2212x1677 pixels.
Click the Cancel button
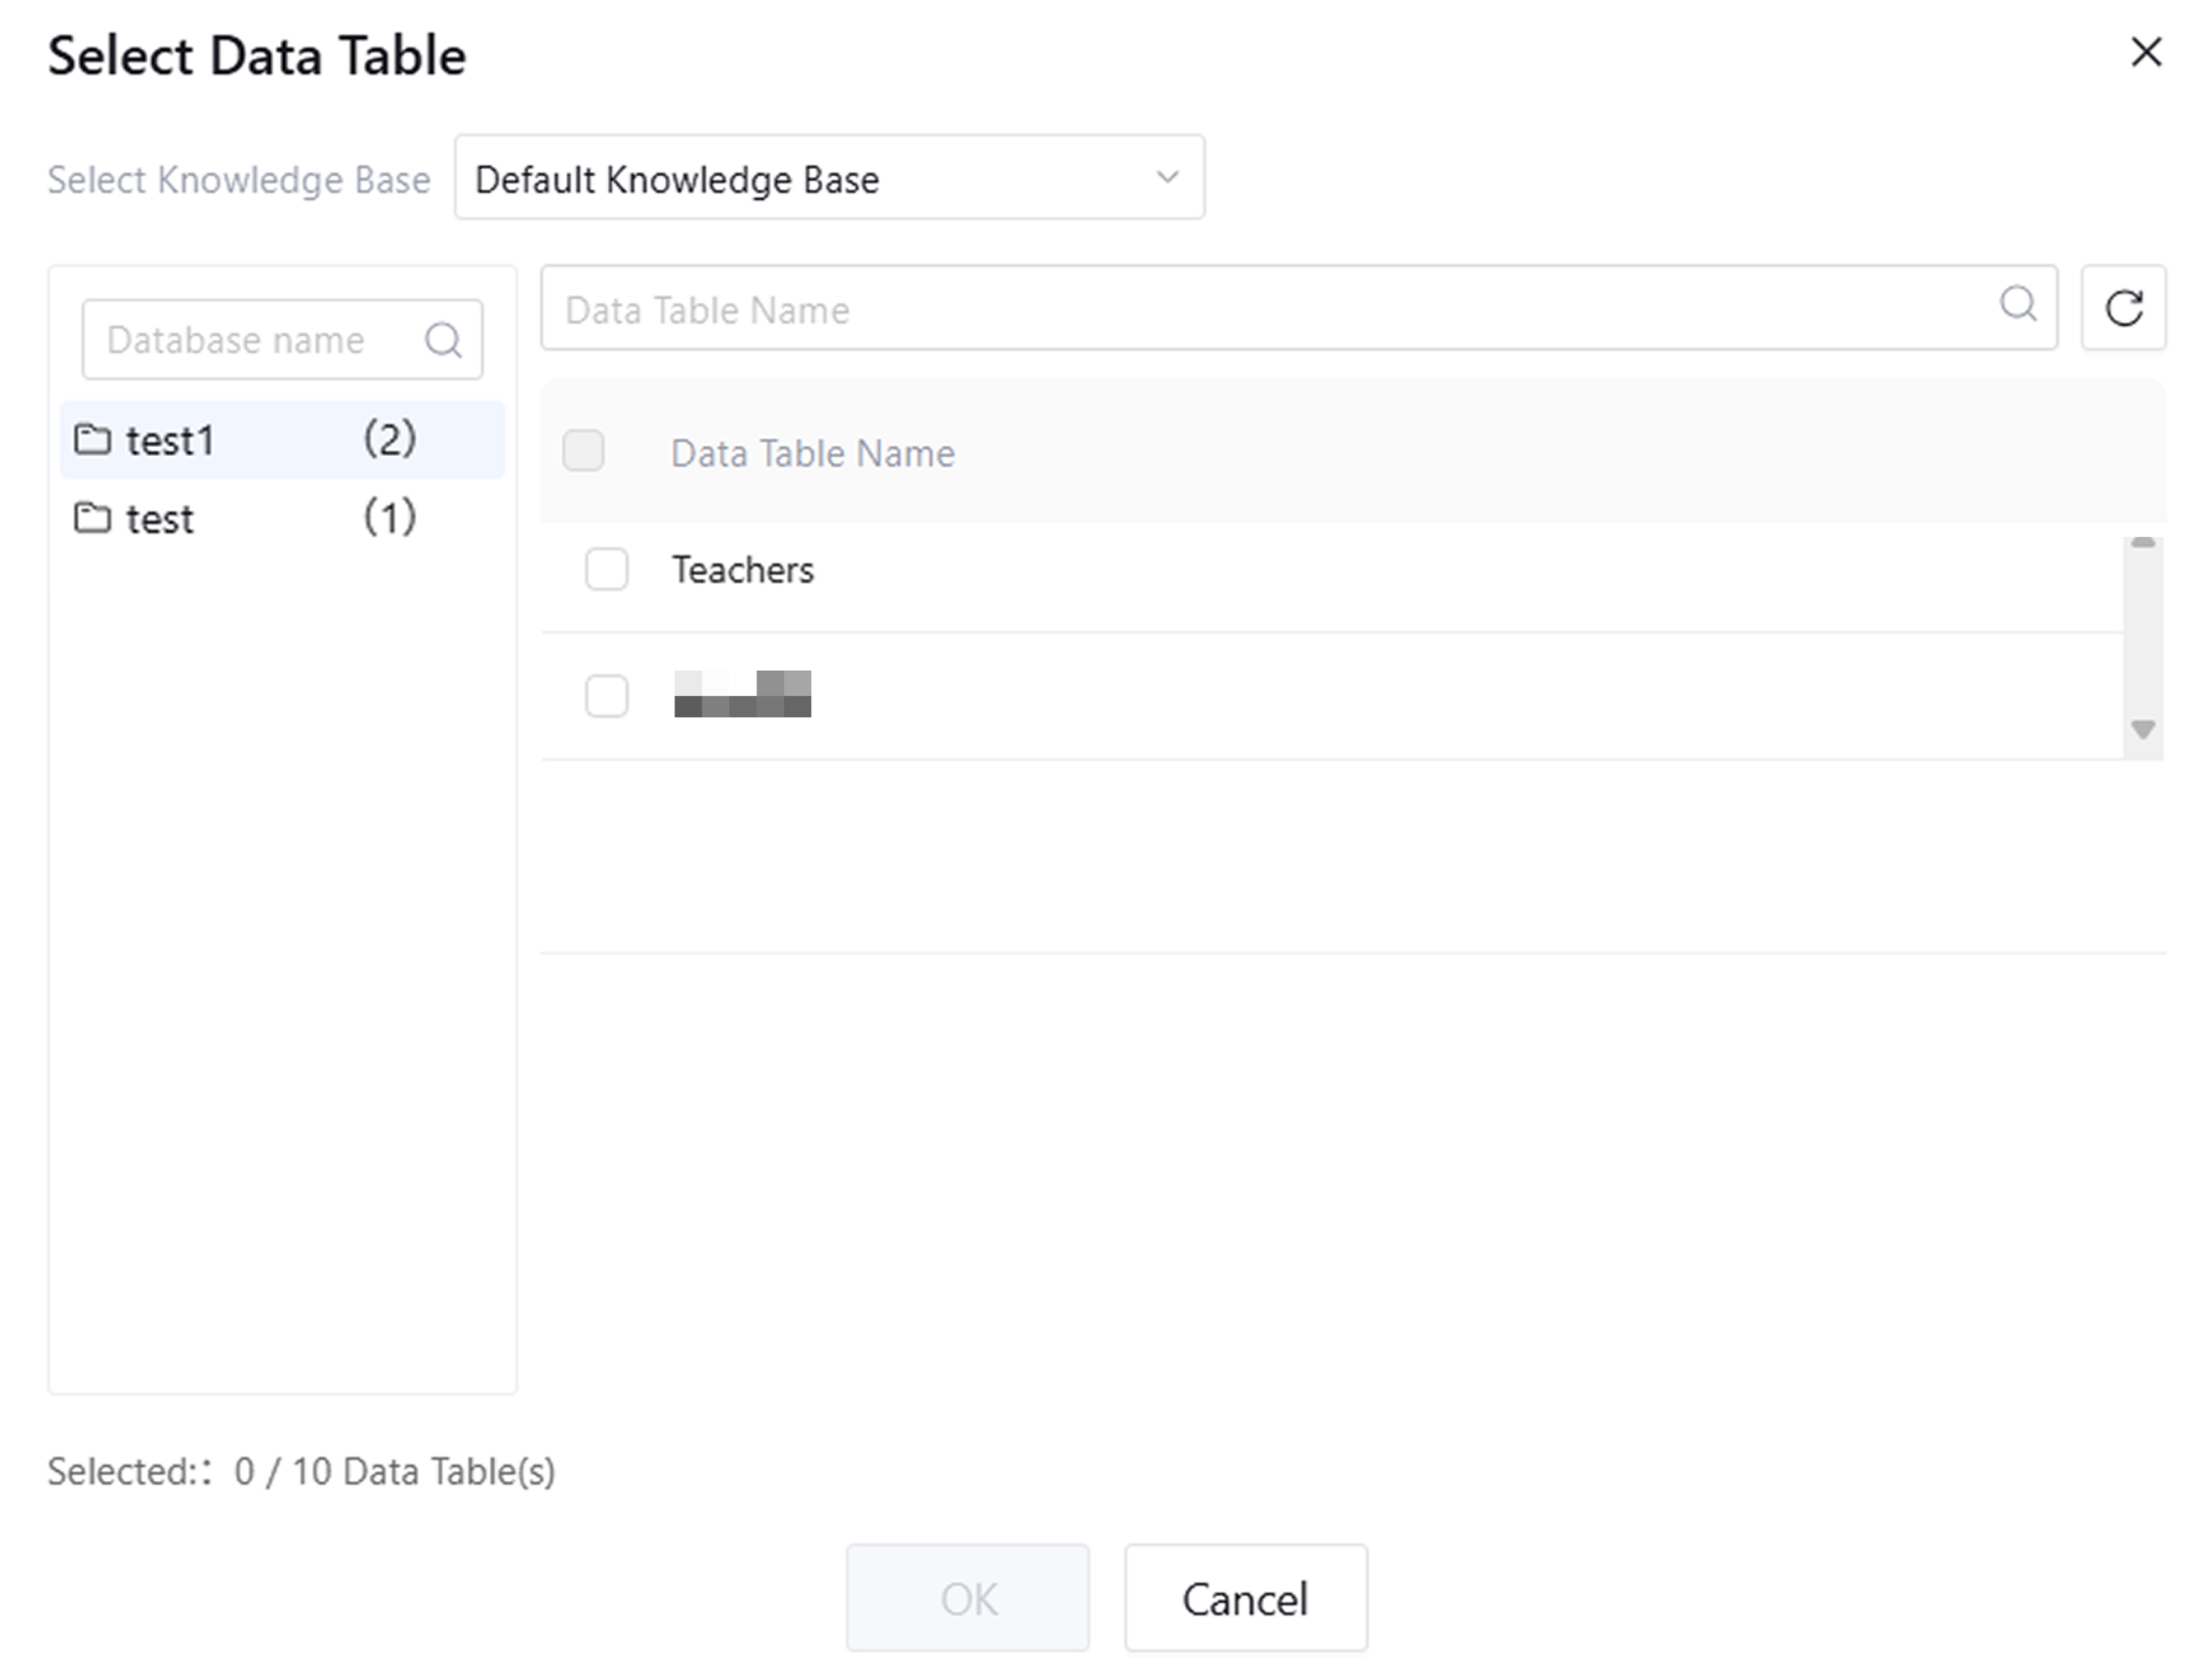coord(1245,1598)
